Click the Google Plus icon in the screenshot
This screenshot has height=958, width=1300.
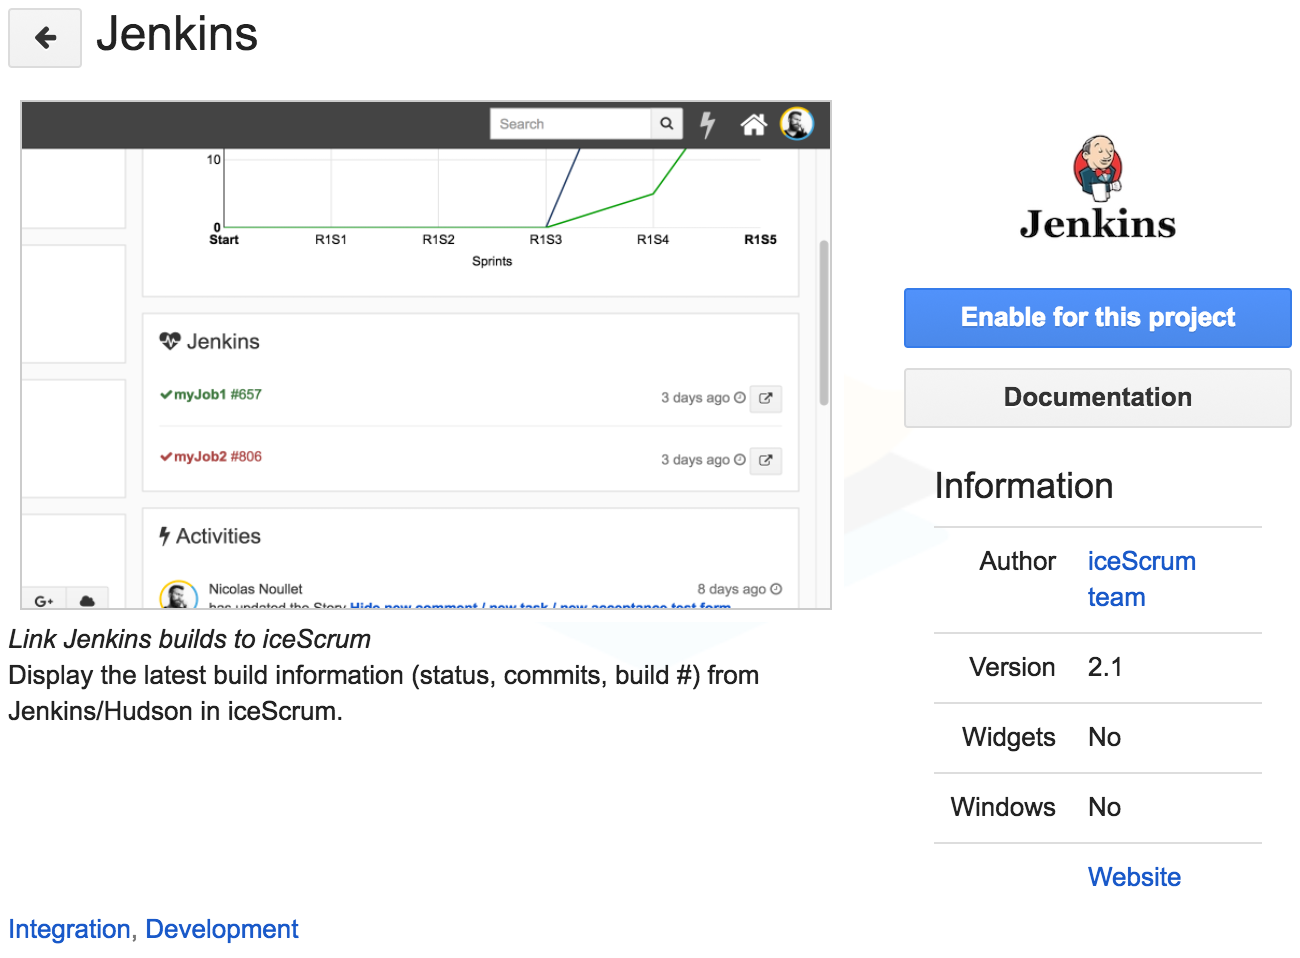tap(44, 600)
